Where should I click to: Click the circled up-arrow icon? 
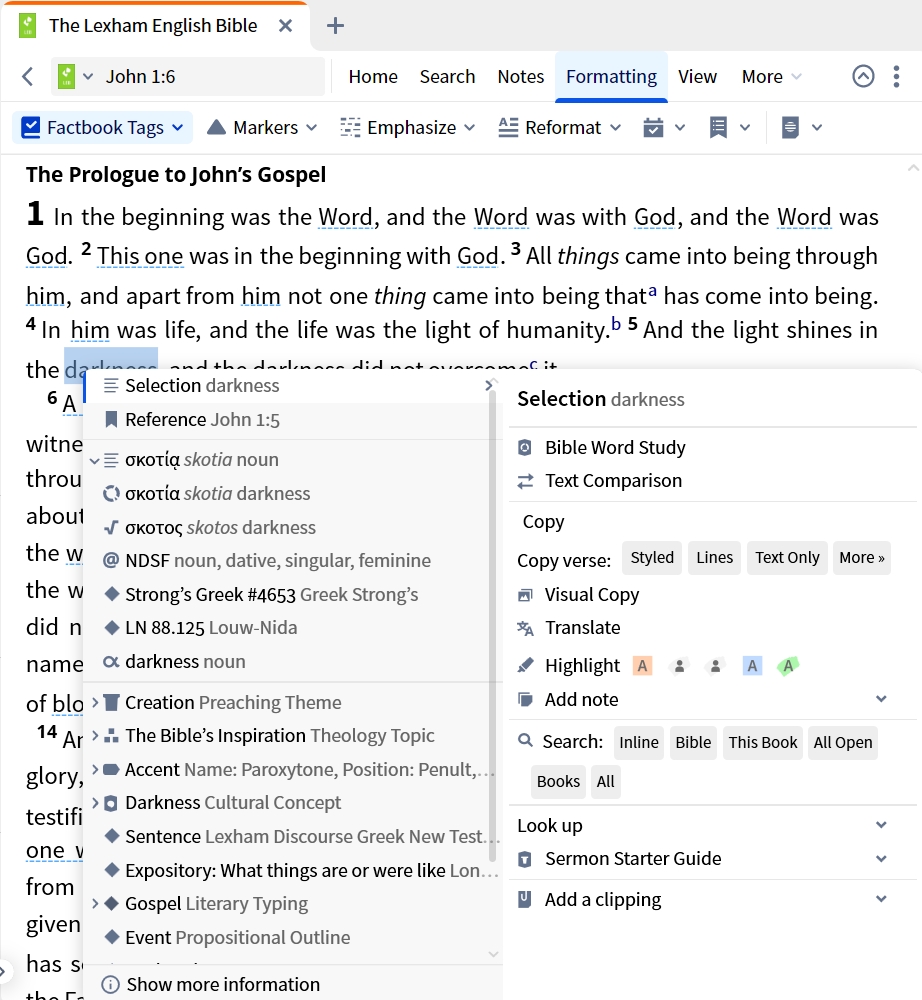[863, 77]
